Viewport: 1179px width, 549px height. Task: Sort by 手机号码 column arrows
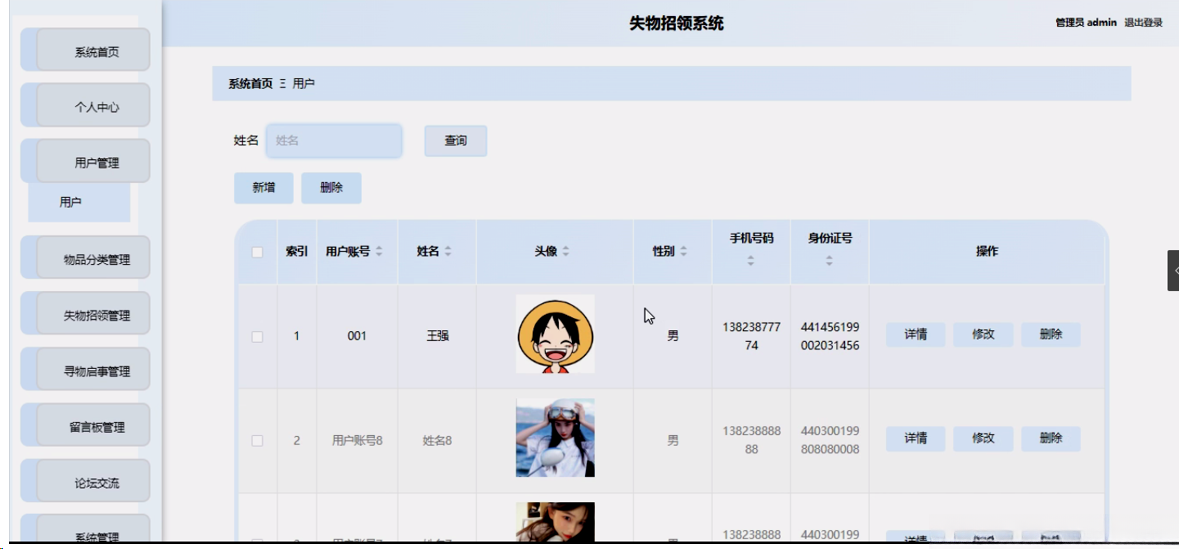tap(750, 261)
